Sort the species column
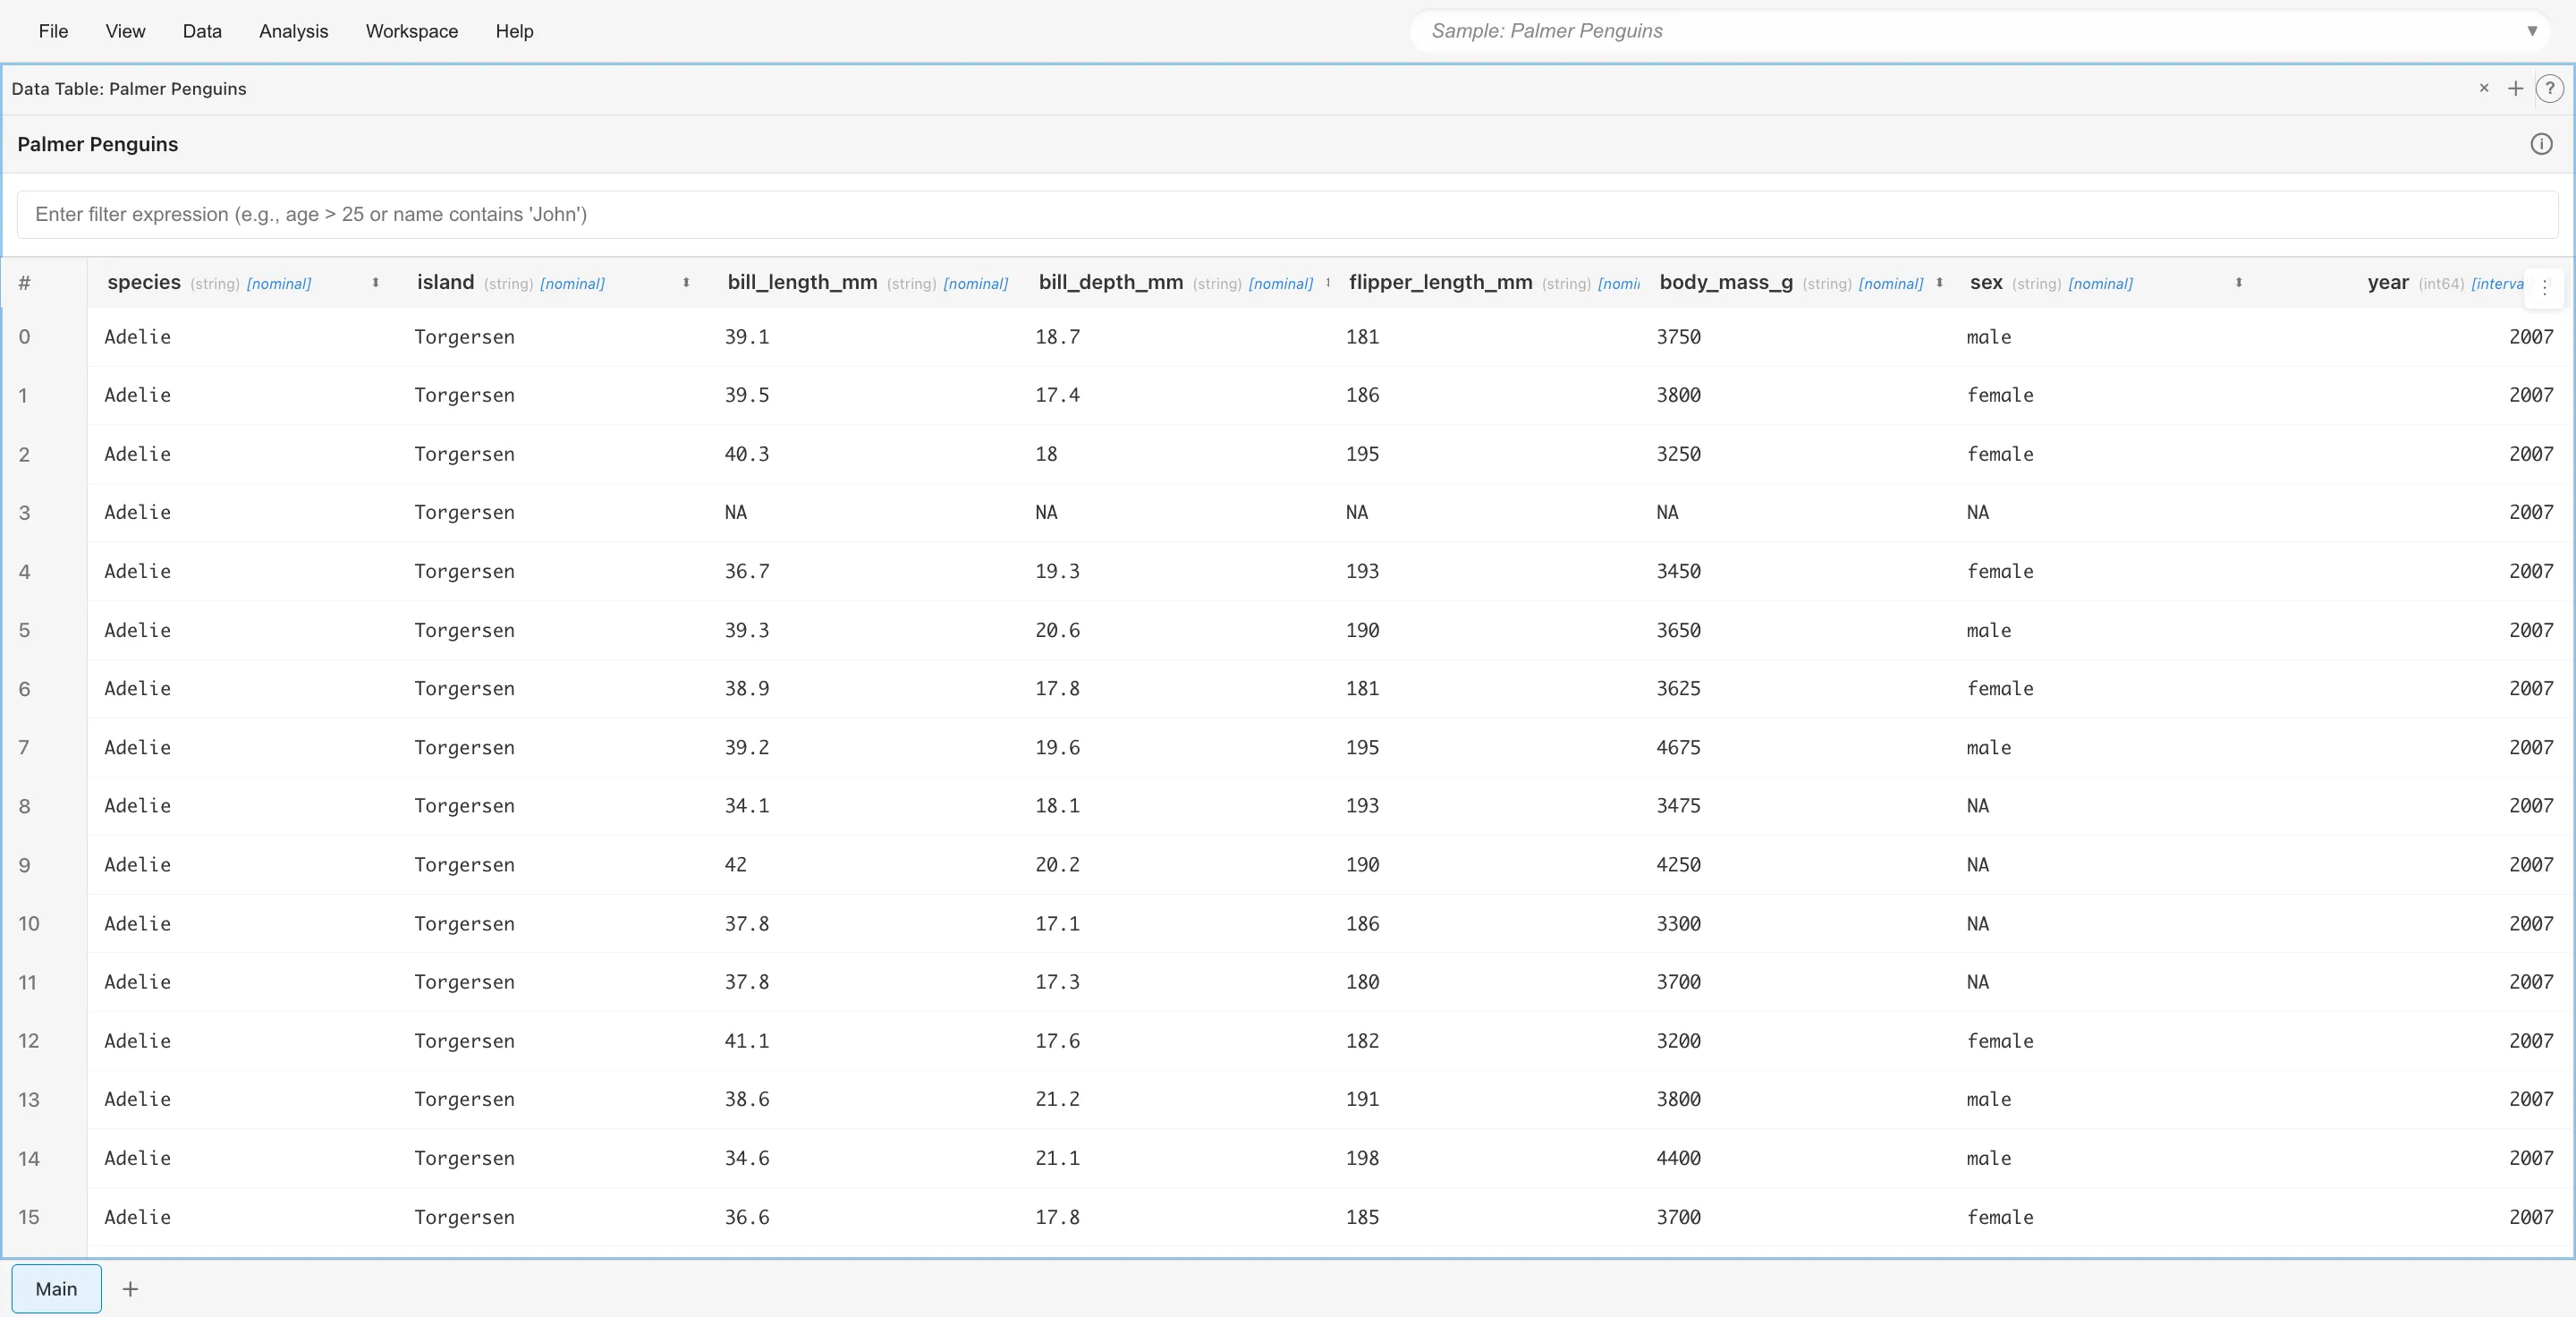The height and width of the screenshot is (1317, 2576). pos(375,283)
